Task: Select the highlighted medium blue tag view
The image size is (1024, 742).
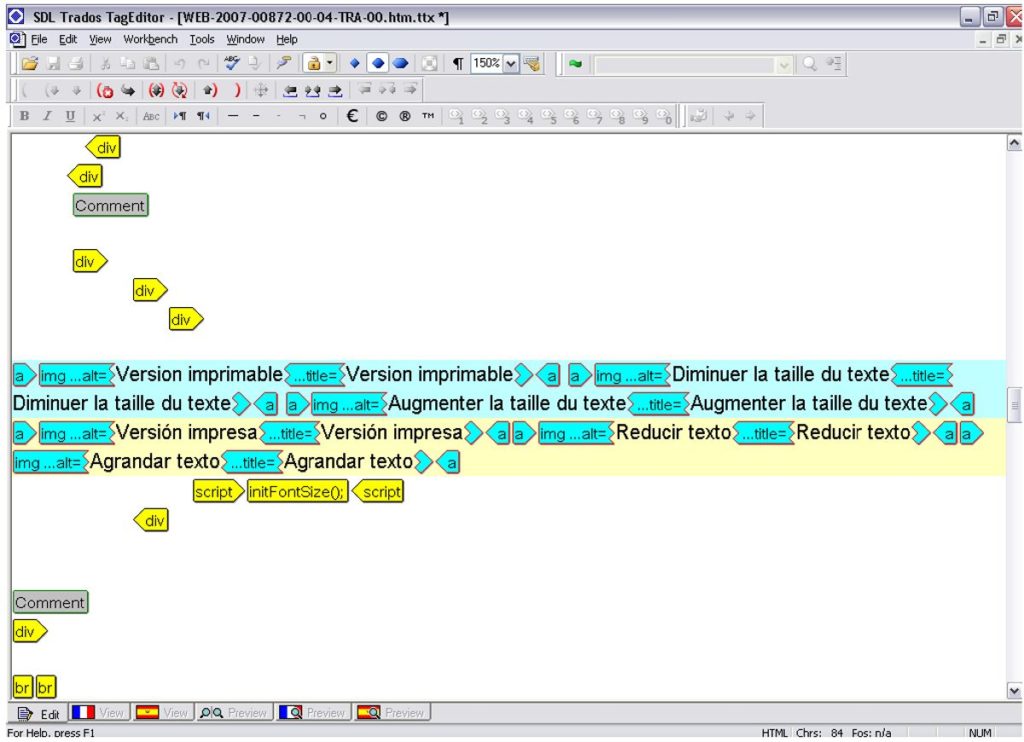Action: 377,63
